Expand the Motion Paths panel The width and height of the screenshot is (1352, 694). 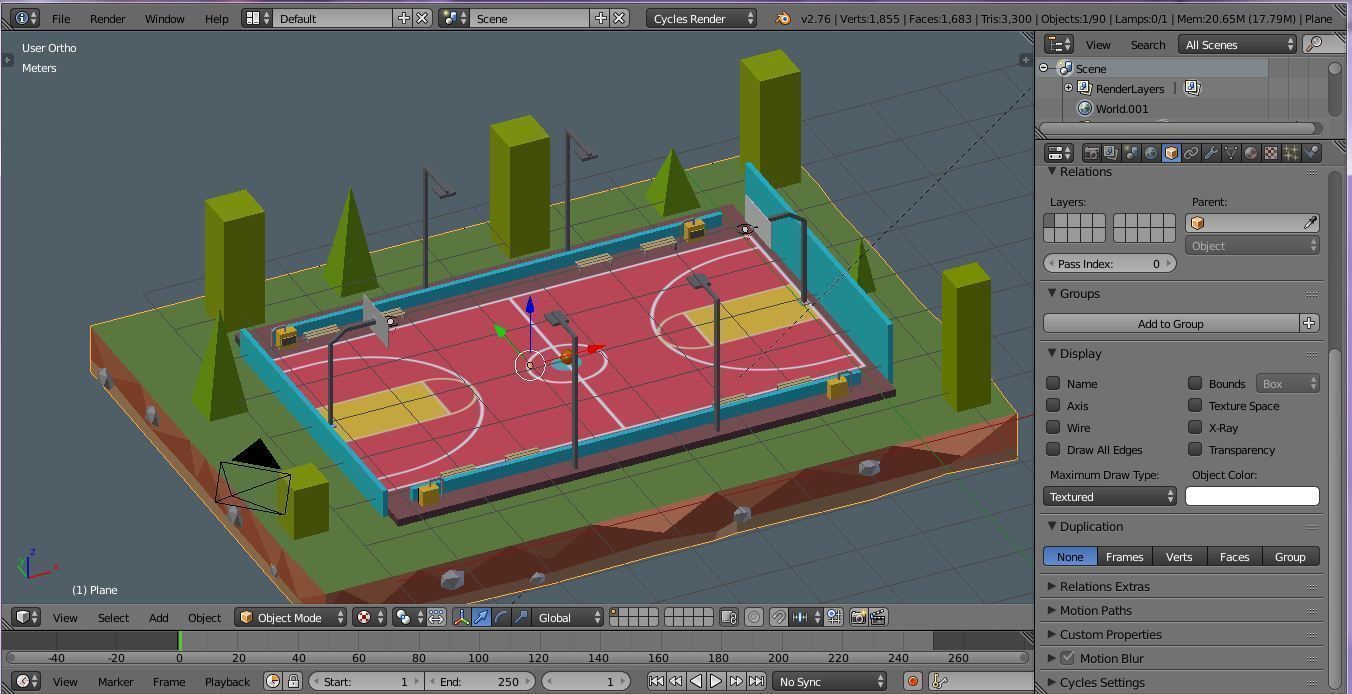(x=1096, y=610)
